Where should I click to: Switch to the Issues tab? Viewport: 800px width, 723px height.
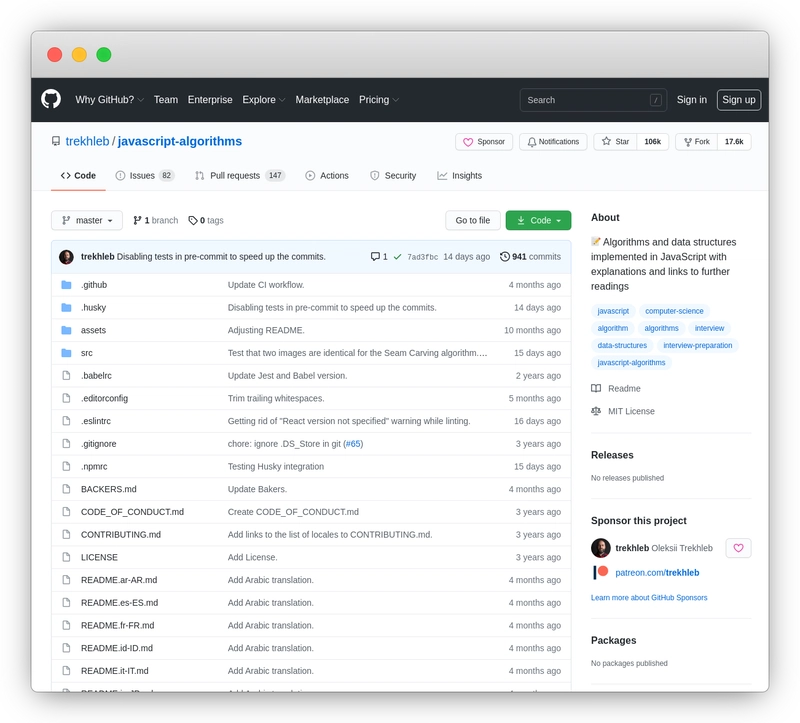(145, 176)
